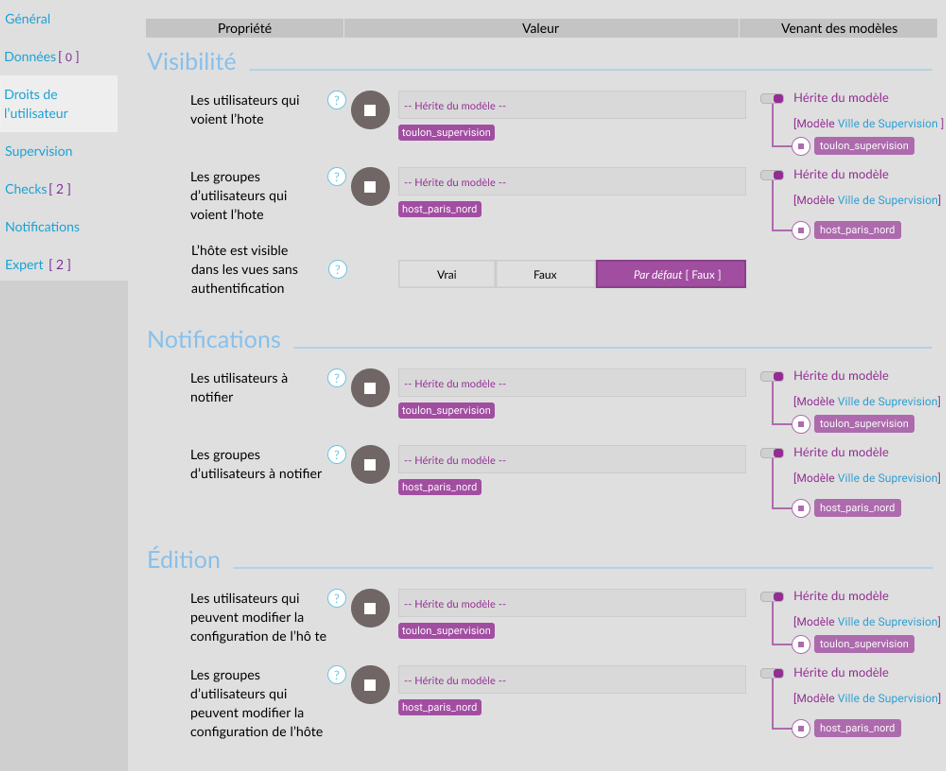The image size is (946, 771).
Task: Click host_paris_nord tag under groups who see host
Action: [x=439, y=209]
